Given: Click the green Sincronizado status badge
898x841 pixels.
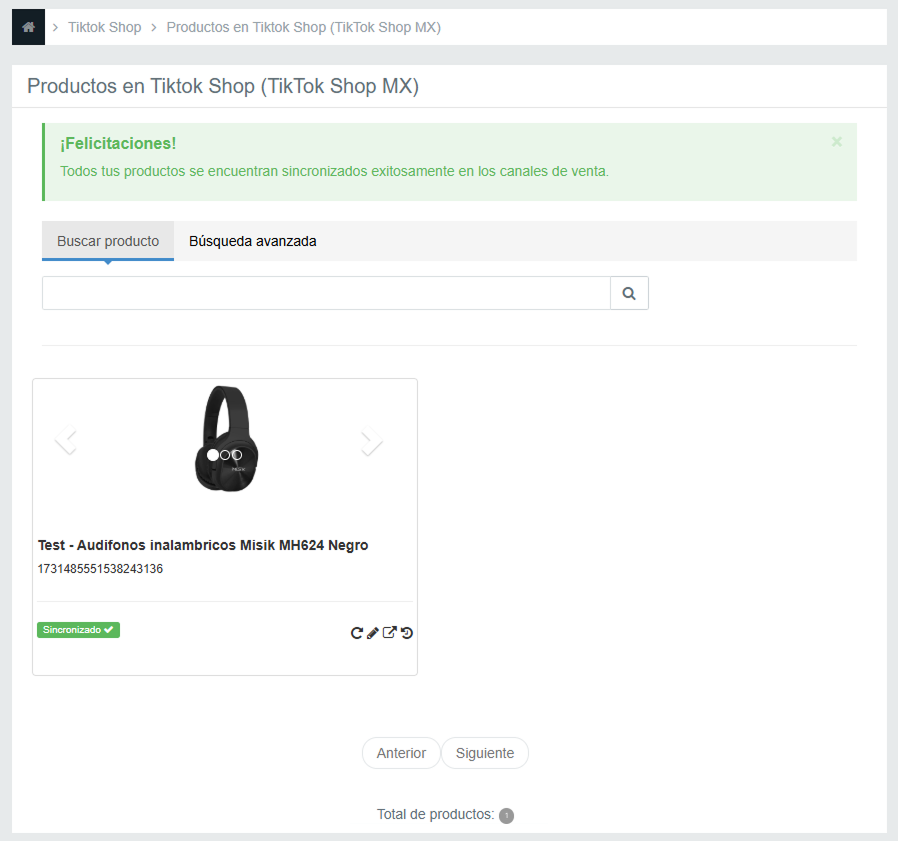Looking at the screenshot, I should pyautogui.click(x=78, y=630).
